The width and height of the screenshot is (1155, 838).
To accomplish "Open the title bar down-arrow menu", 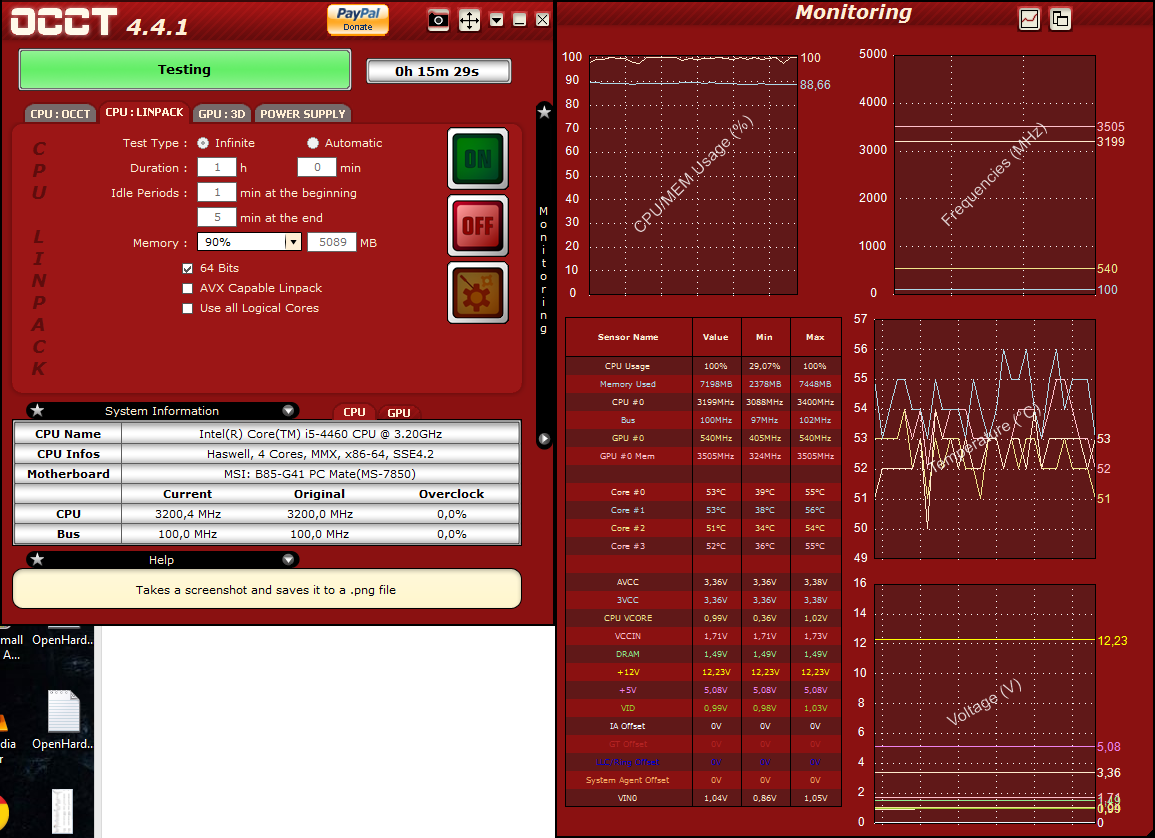I will tap(497, 20).
